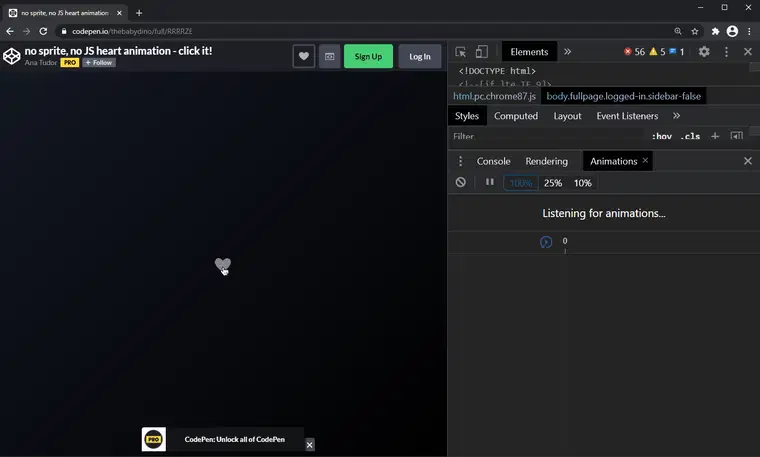Expand more DevTools panels next to Elements
The height and width of the screenshot is (457, 760).
click(x=568, y=52)
